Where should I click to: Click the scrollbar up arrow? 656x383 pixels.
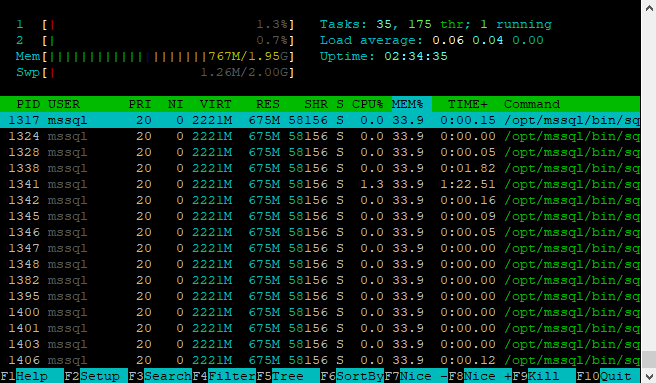(x=649, y=8)
